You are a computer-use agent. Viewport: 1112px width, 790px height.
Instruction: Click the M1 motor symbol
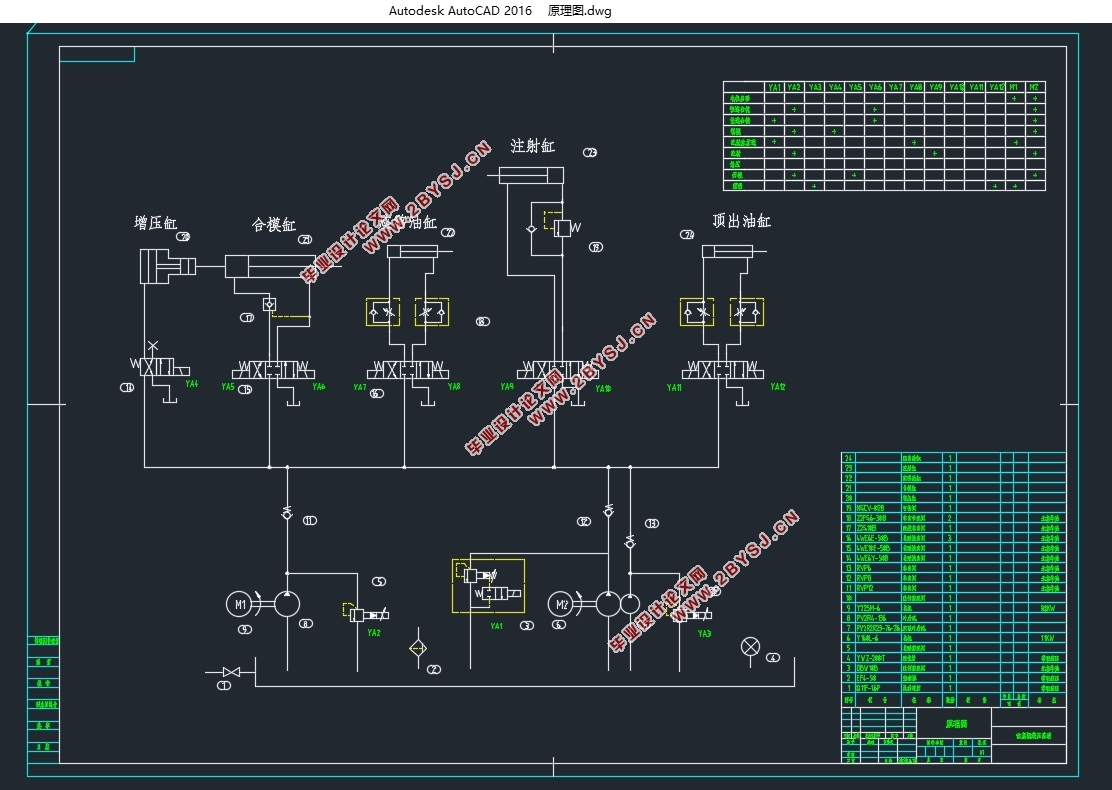click(x=240, y=604)
